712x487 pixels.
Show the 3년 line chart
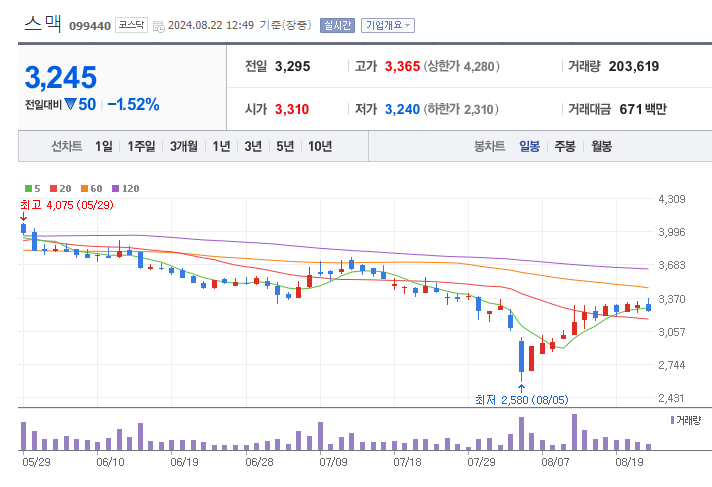[x=253, y=146]
